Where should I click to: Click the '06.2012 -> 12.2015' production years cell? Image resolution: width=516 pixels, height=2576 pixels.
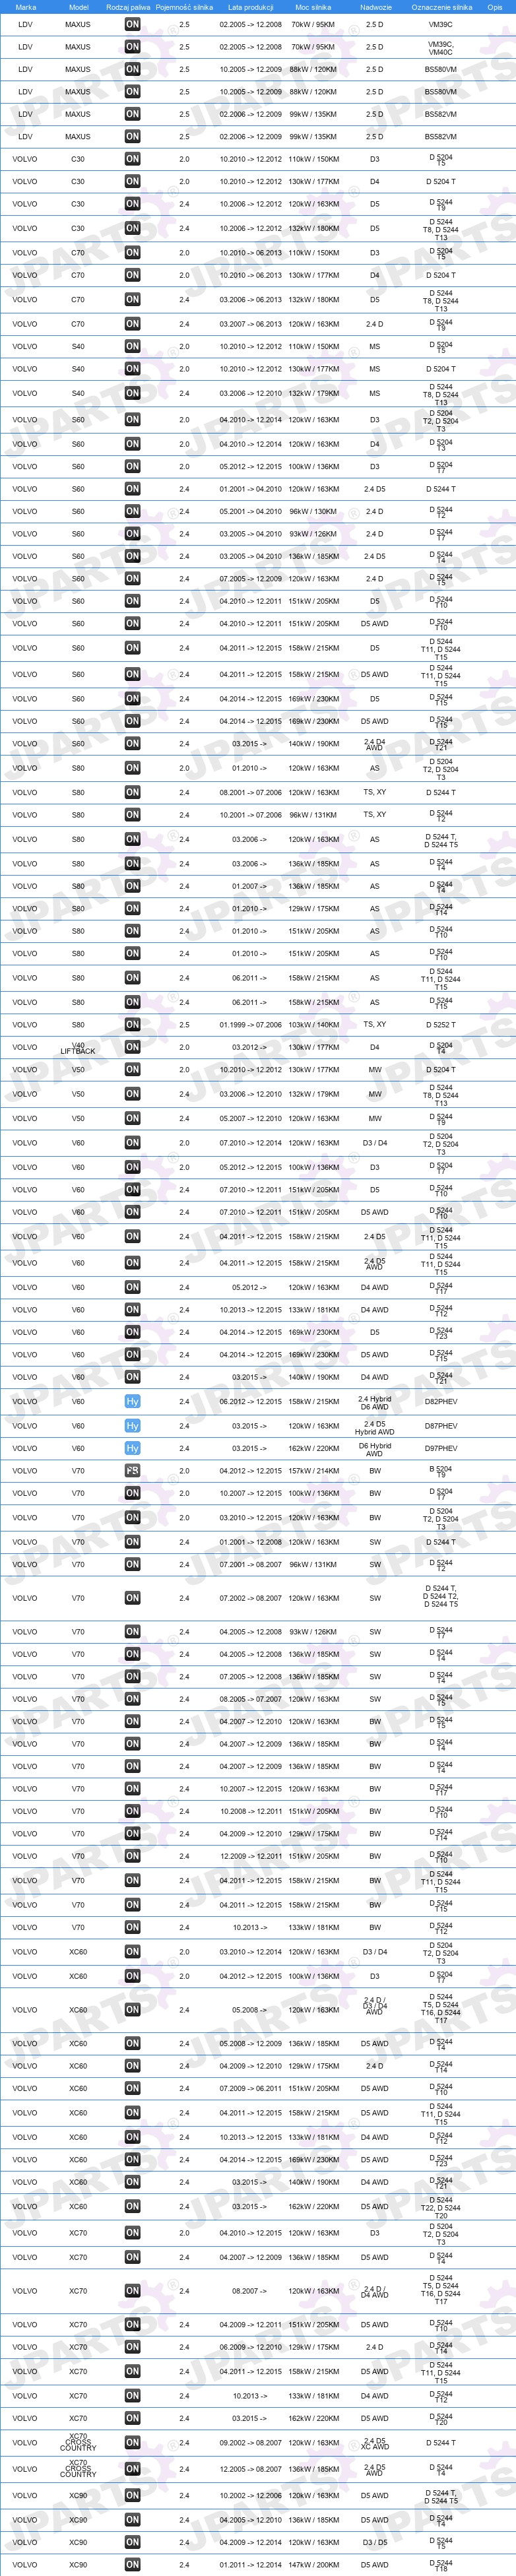[x=250, y=1402]
